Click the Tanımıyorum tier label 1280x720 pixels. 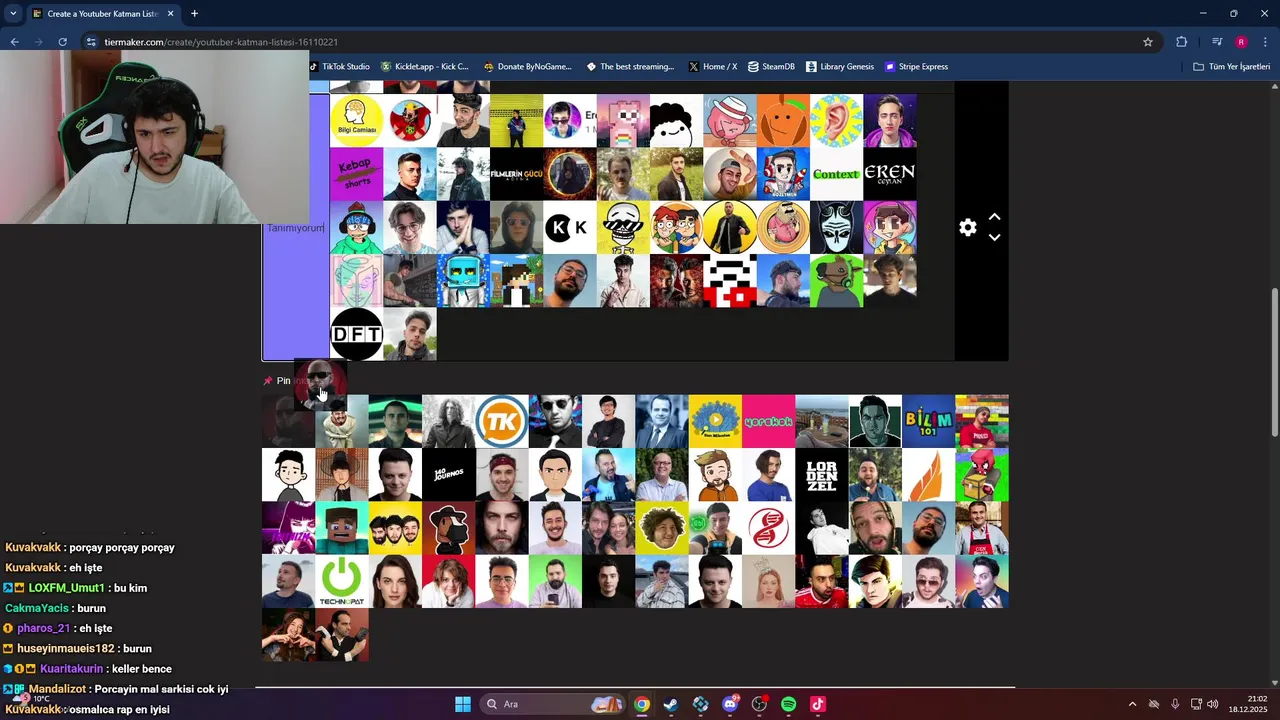point(296,227)
